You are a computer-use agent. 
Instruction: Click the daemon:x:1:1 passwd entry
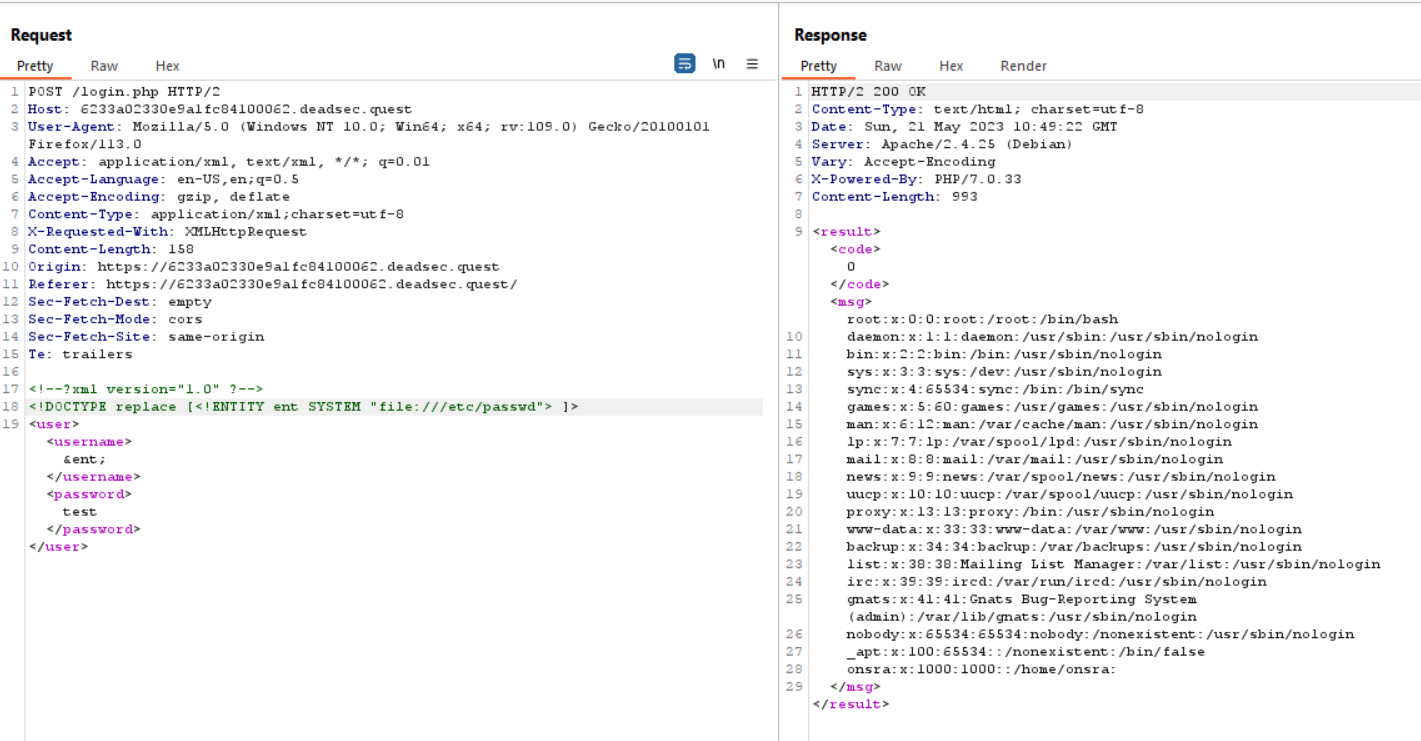coord(1053,337)
